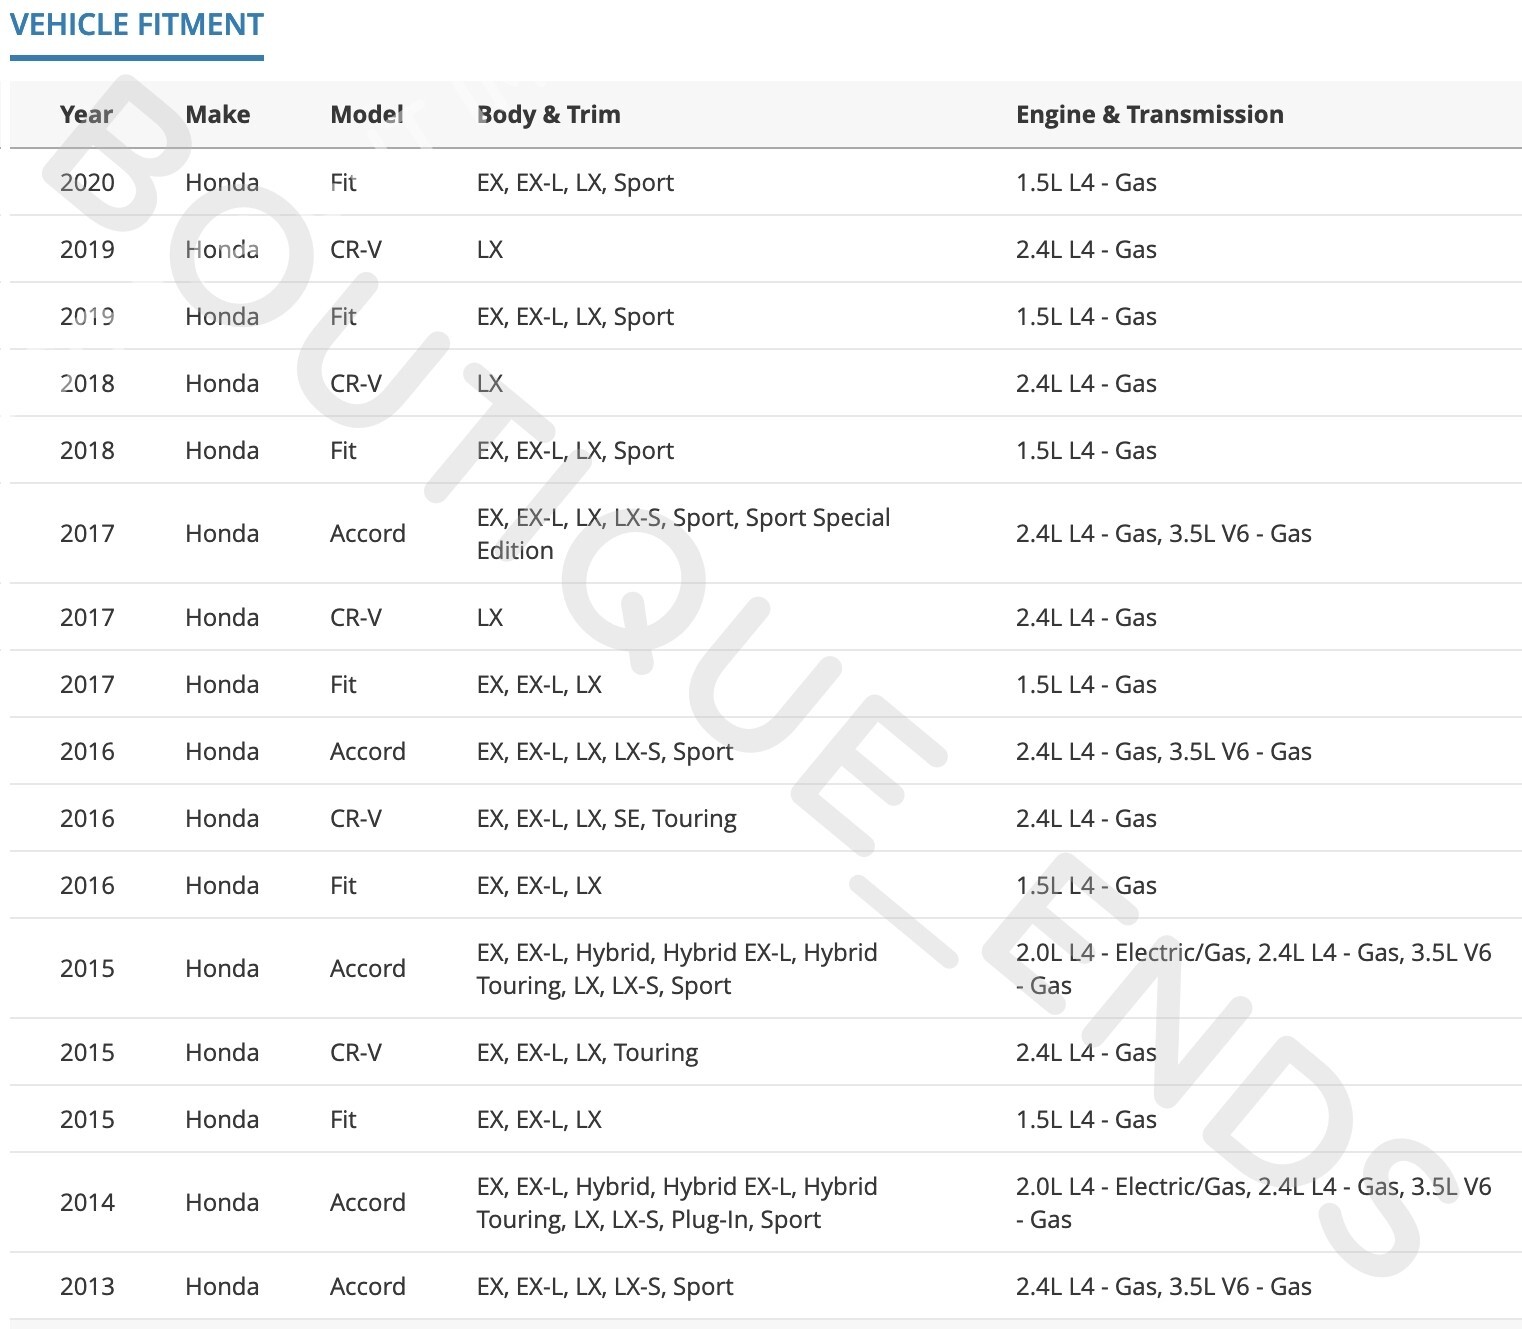Click trim 'EX, EX-L, LX, LX-S, Sport' in 2016 row
This screenshot has width=1522, height=1329.
pyautogui.click(x=605, y=752)
